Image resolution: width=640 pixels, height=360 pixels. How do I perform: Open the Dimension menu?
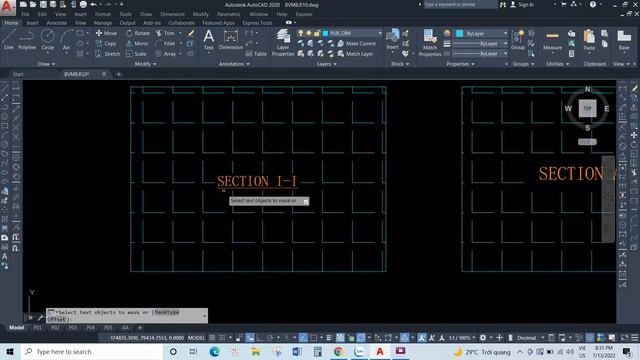[x=172, y=14]
